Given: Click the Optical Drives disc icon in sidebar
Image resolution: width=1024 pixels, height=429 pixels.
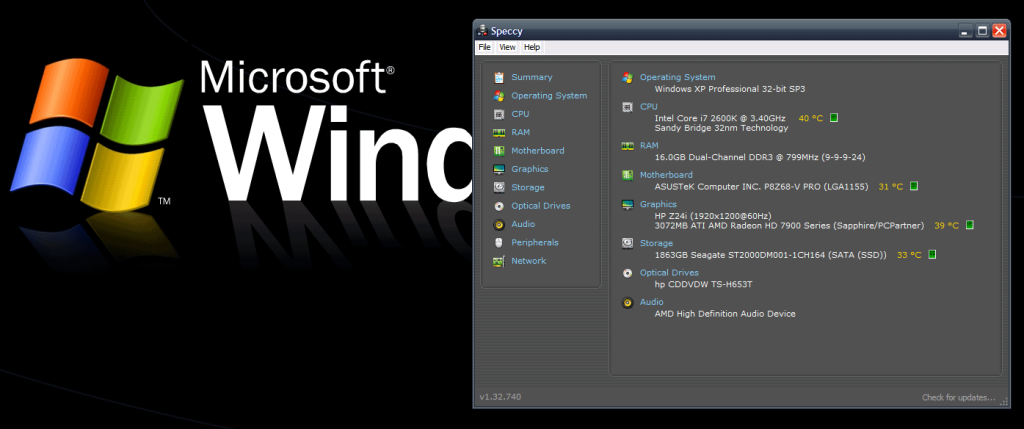Looking at the screenshot, I should pos(498,206).
